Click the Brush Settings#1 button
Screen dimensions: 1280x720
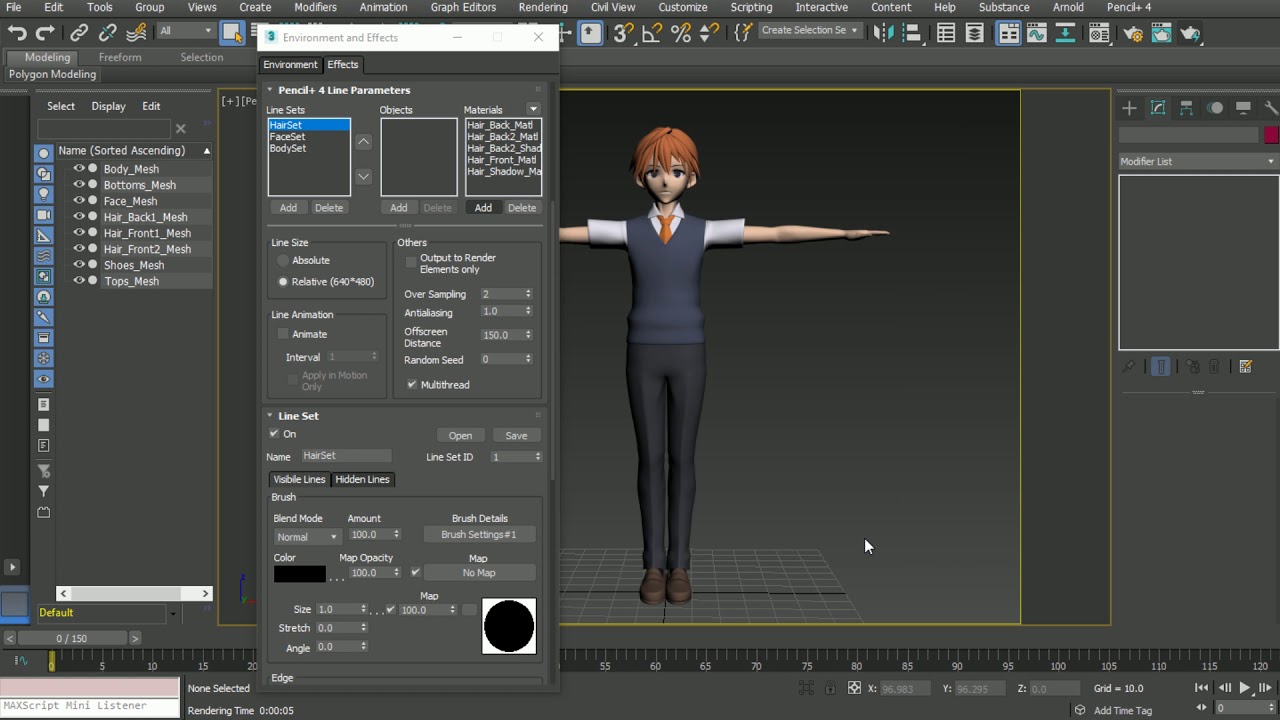479,535
